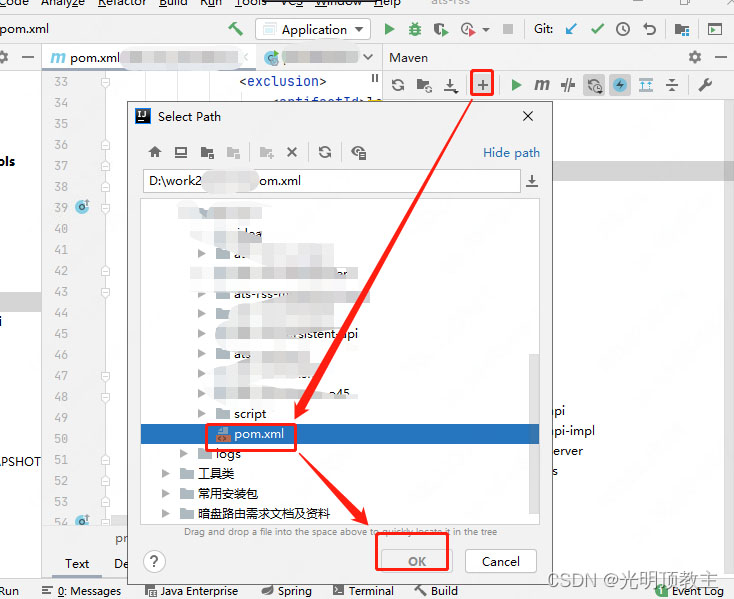Open the Build tool window

(436, 591)
